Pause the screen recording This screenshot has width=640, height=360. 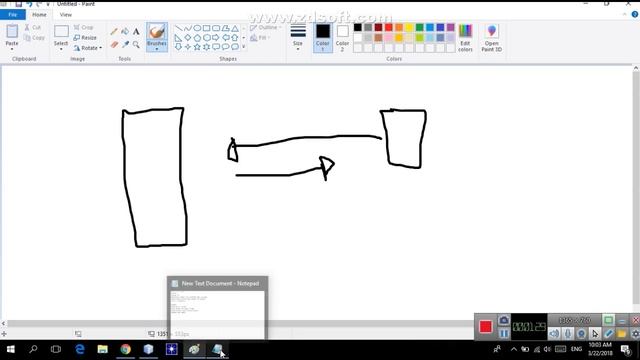point(504,334)
